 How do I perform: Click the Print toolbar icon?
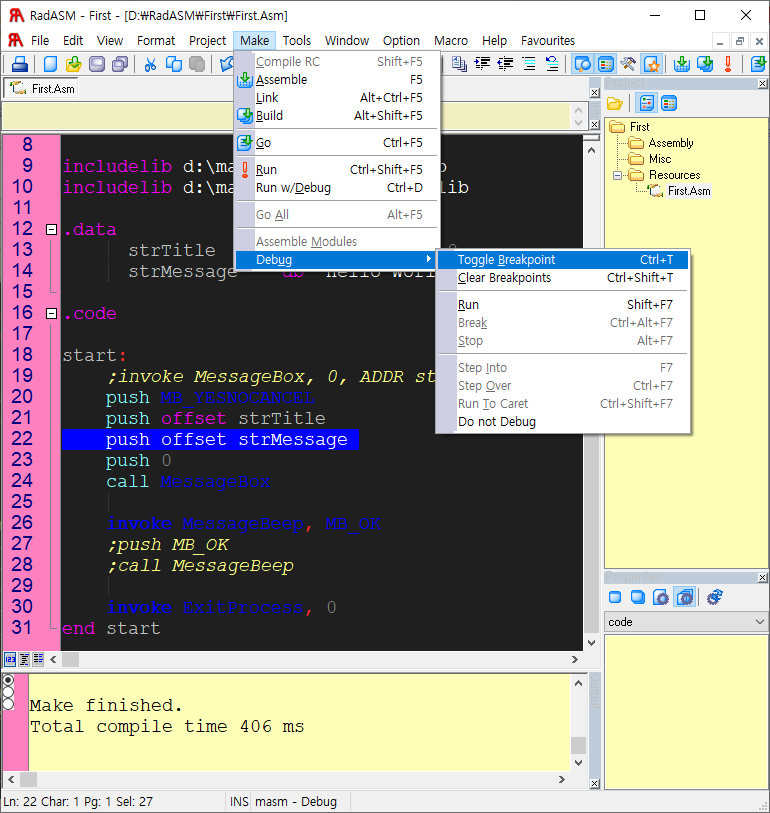[20, 64]
